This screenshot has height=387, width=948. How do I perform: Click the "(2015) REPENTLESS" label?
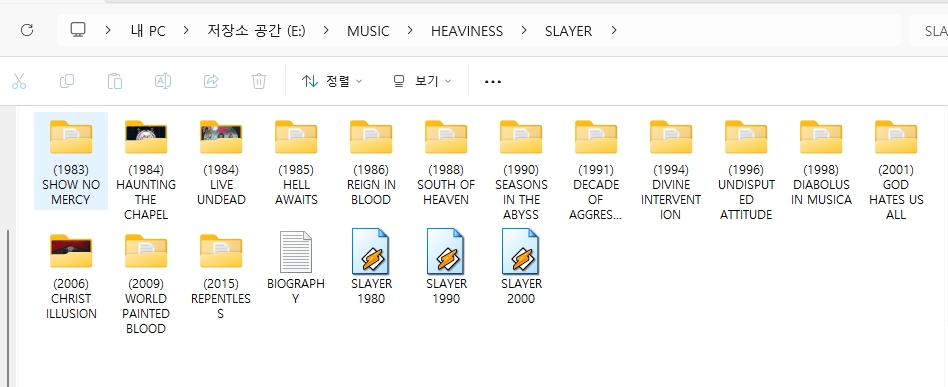coord(221,299)
